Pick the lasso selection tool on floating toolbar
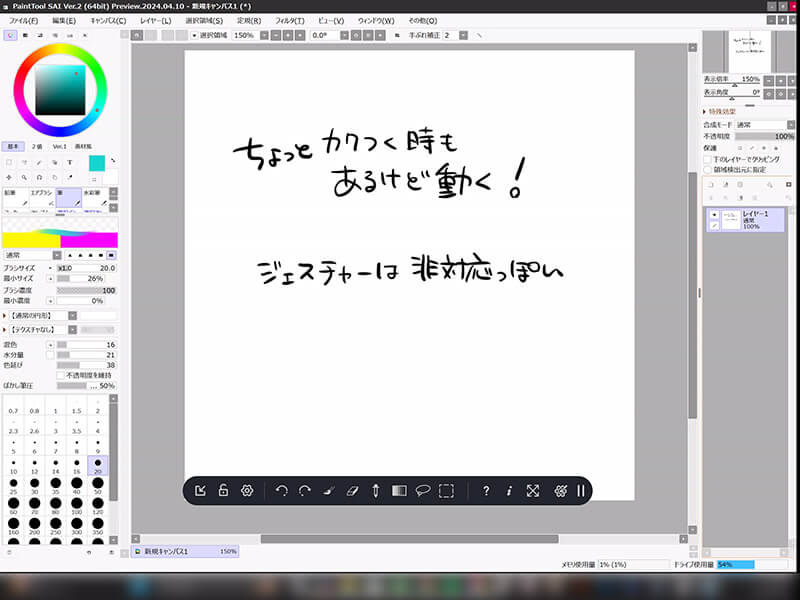This screenshot has width=800, height=600. [422, 490]
